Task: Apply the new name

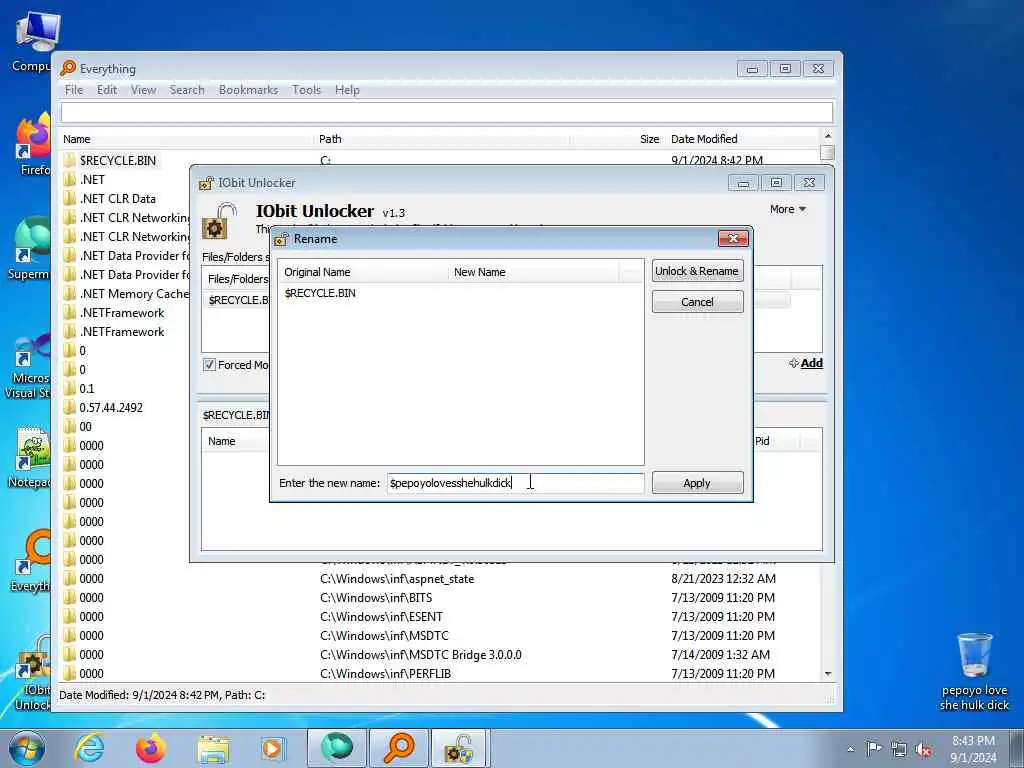Action: [x=697, y=483]
